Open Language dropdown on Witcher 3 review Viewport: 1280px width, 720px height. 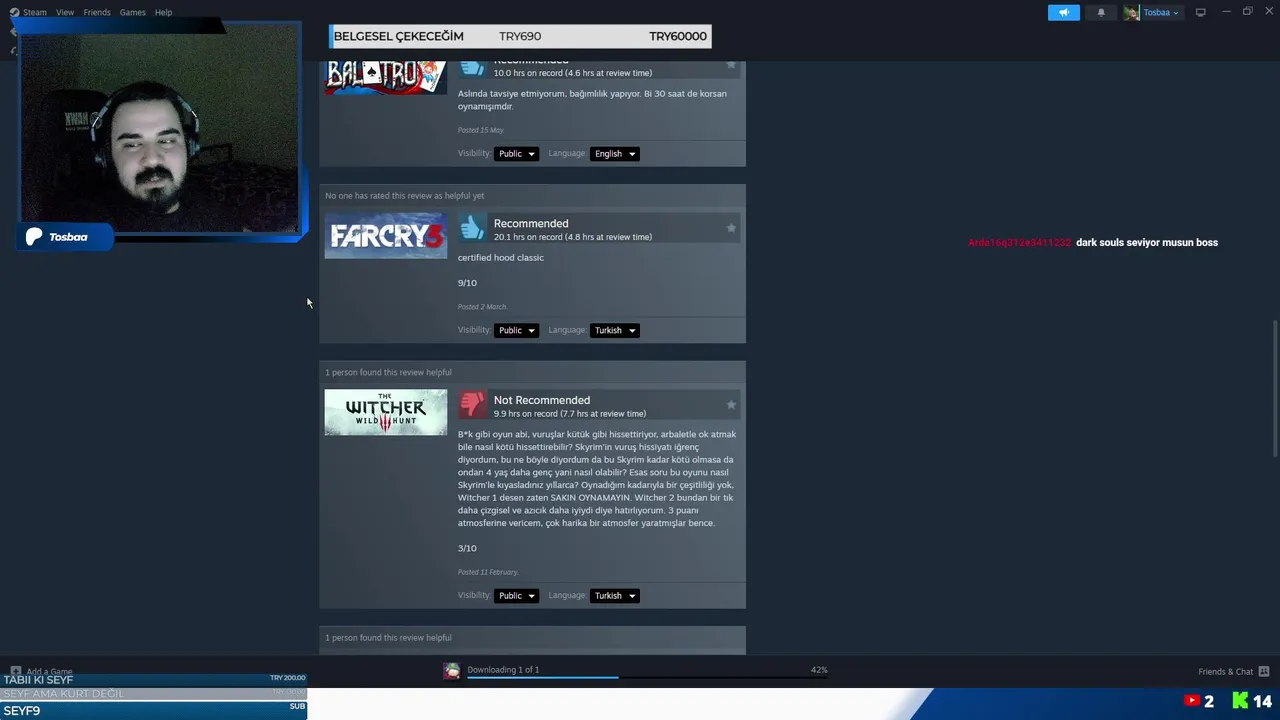pos(614,595)
